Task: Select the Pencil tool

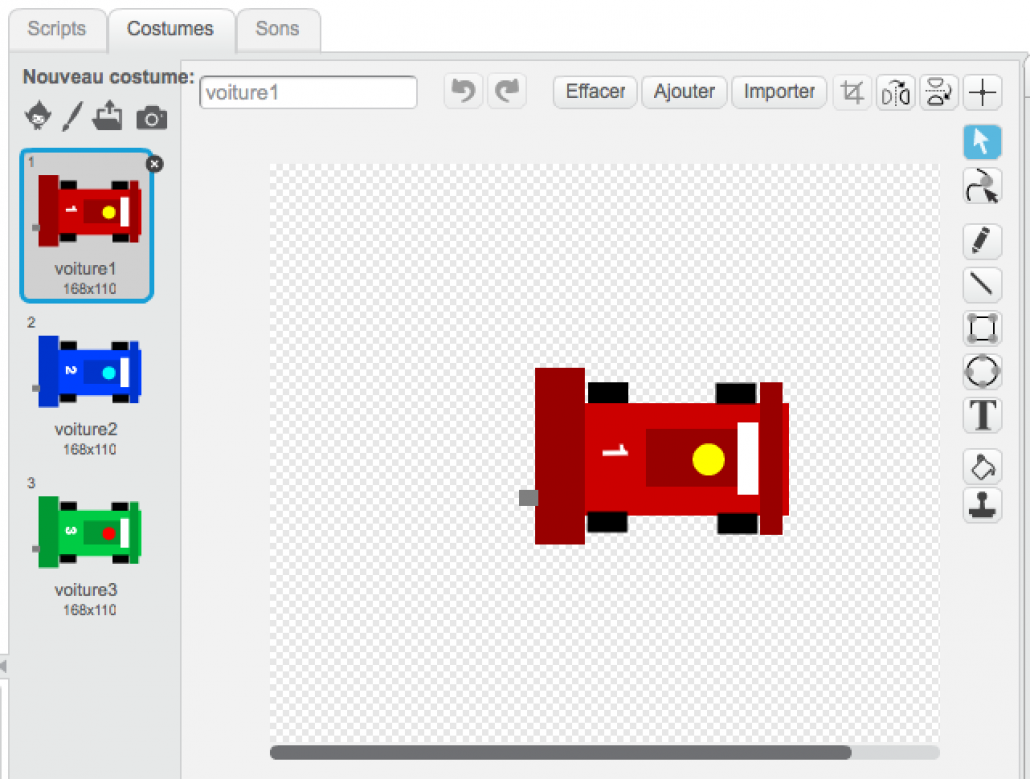Action: click(982, 241)
